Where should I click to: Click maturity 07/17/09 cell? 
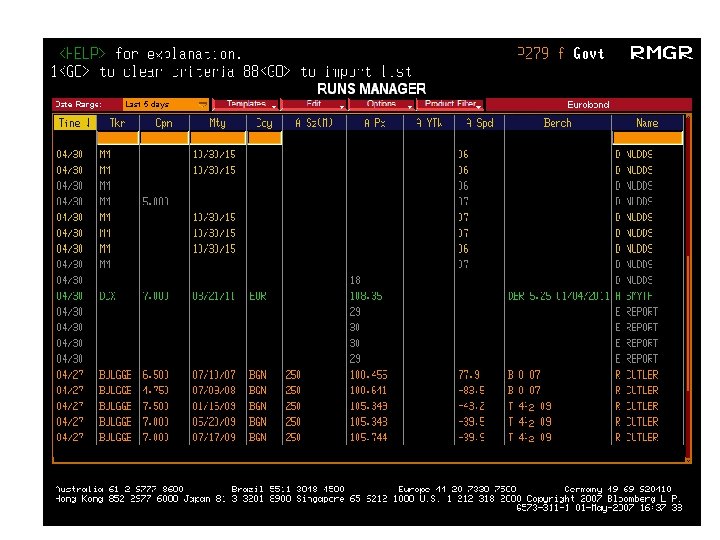click(214, 437)
